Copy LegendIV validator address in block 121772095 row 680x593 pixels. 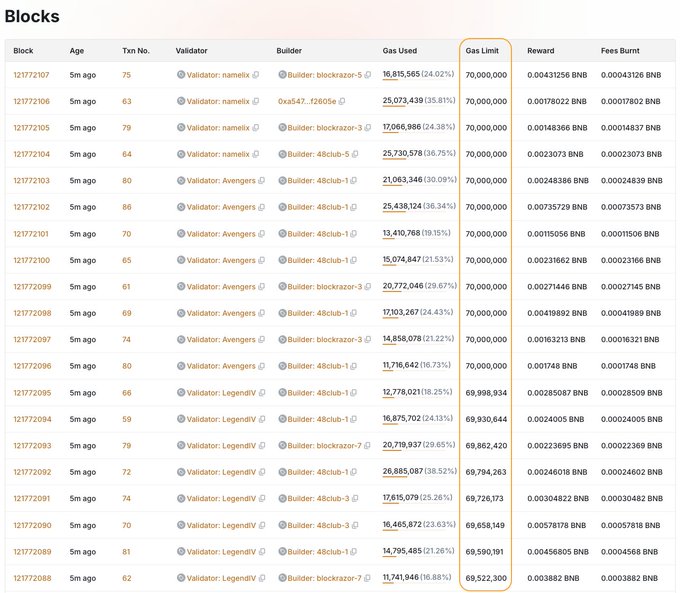pos(262,393)
